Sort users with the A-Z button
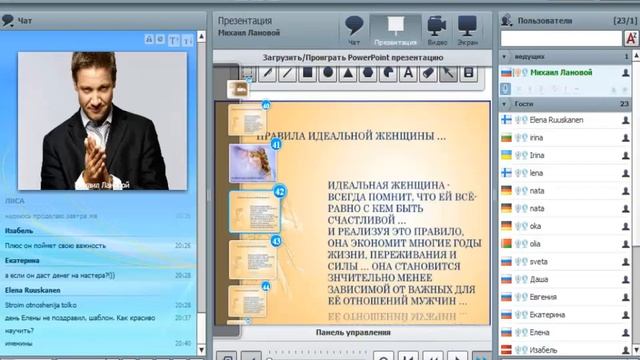The height and width of the screenshot is (360, 640). click(631, 38)
